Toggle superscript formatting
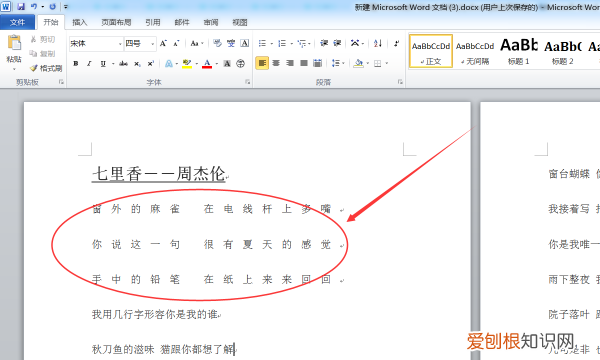Viewport: 600px width, 360px height. pos(151,64)
